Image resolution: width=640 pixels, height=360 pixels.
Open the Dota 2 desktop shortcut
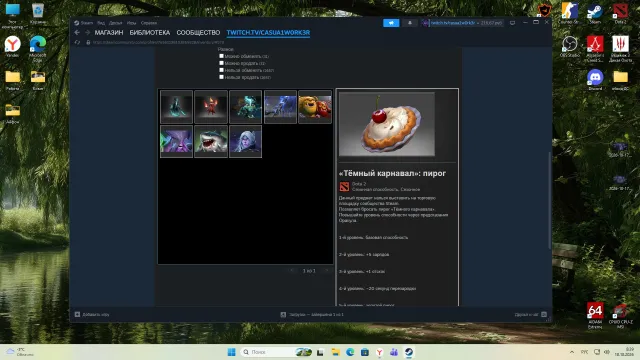pos(620,13)
